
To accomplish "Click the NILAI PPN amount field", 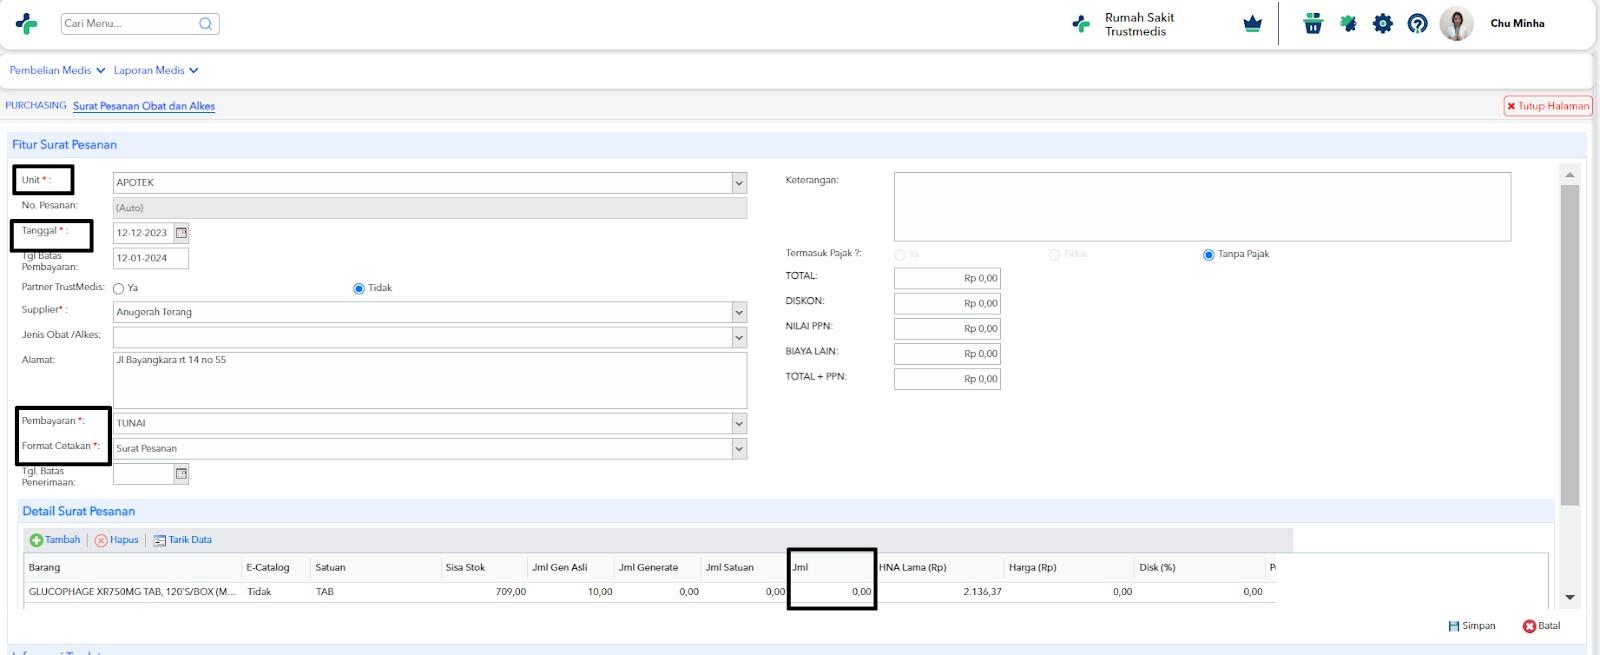I will [x=946, y=328].
